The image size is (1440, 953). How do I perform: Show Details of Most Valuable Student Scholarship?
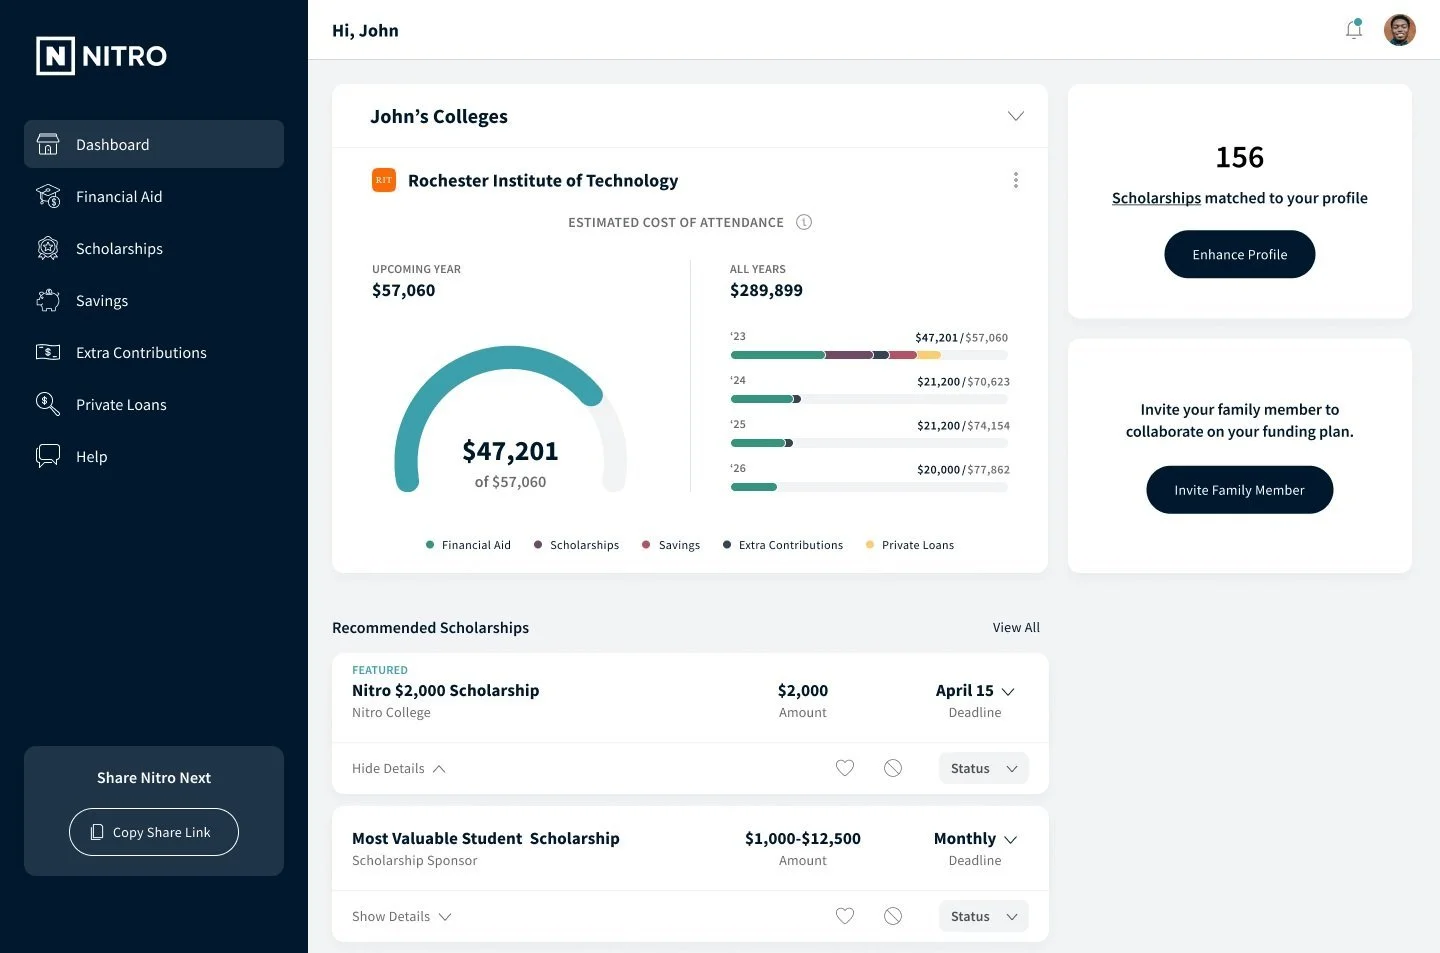click(401, 916)
